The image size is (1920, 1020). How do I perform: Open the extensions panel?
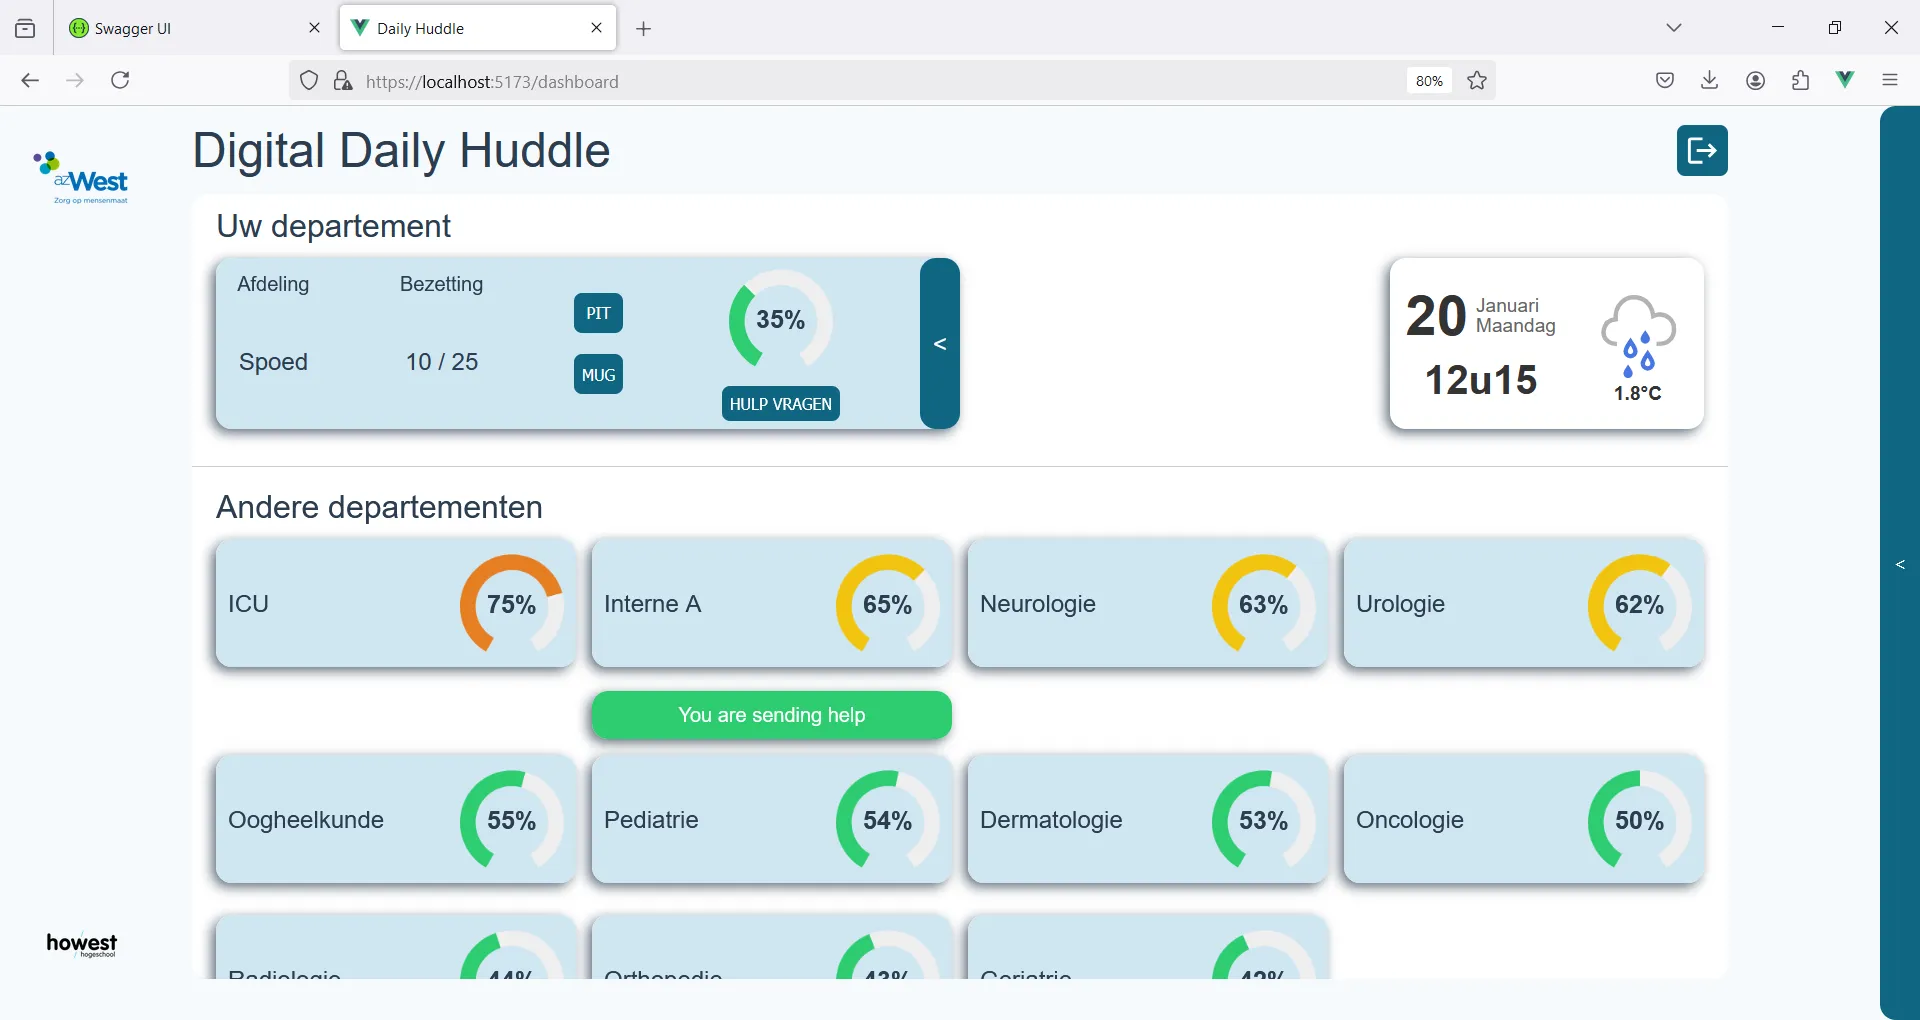coord(1801,81)
